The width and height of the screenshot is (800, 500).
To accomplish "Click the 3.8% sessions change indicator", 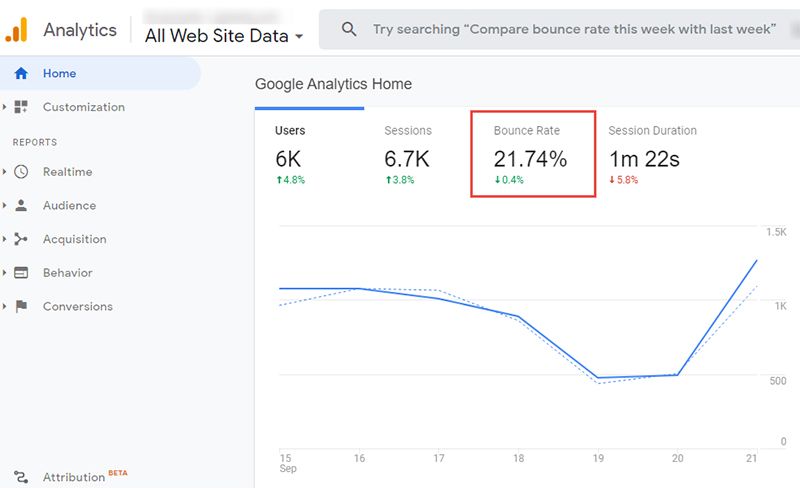I will click(x=400, y=180).
